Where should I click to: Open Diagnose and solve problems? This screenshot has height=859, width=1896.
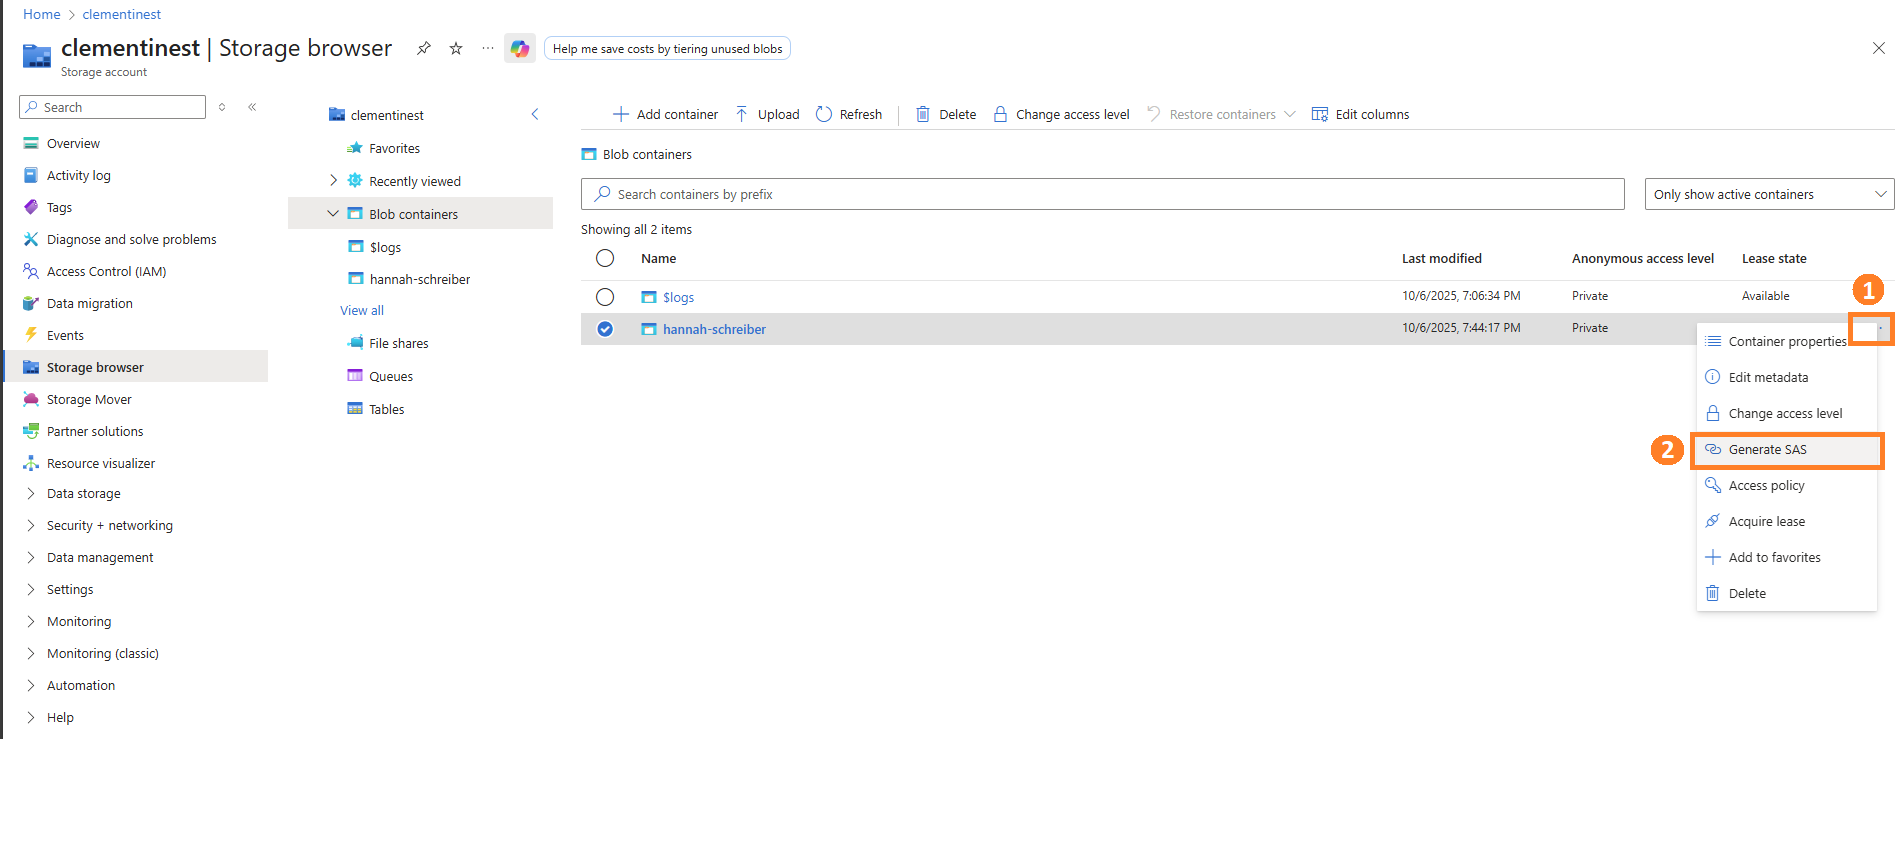click(131, 239)
